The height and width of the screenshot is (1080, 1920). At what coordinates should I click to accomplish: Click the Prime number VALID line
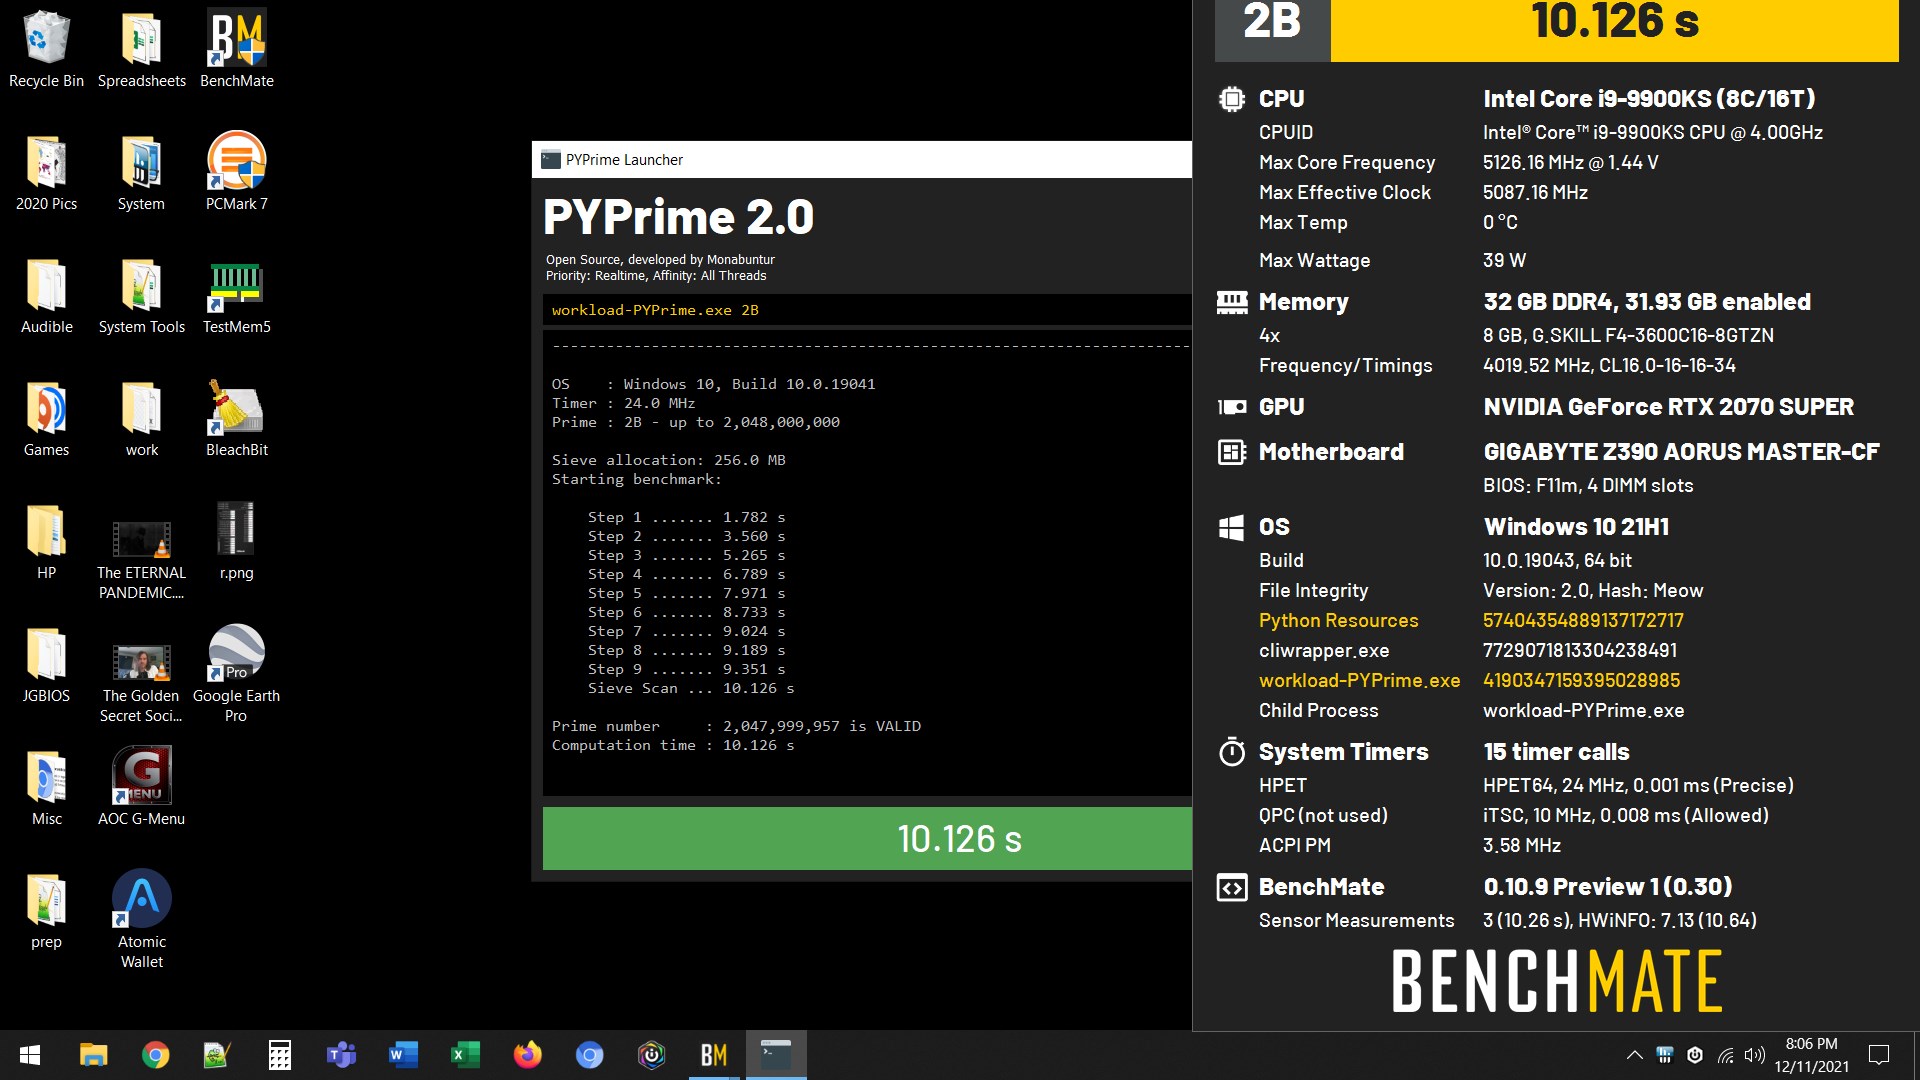[736, 726]
